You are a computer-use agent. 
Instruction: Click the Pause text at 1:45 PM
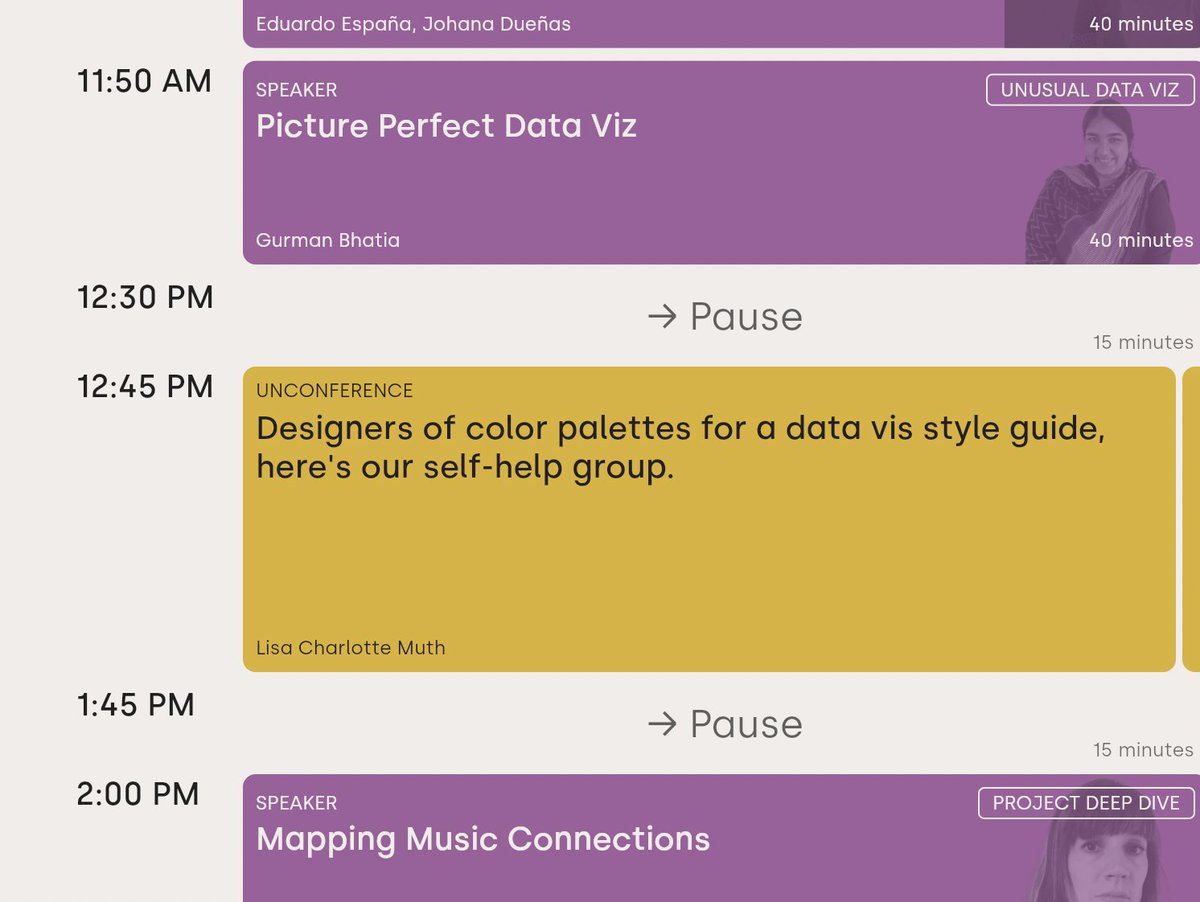pos(746,725)
